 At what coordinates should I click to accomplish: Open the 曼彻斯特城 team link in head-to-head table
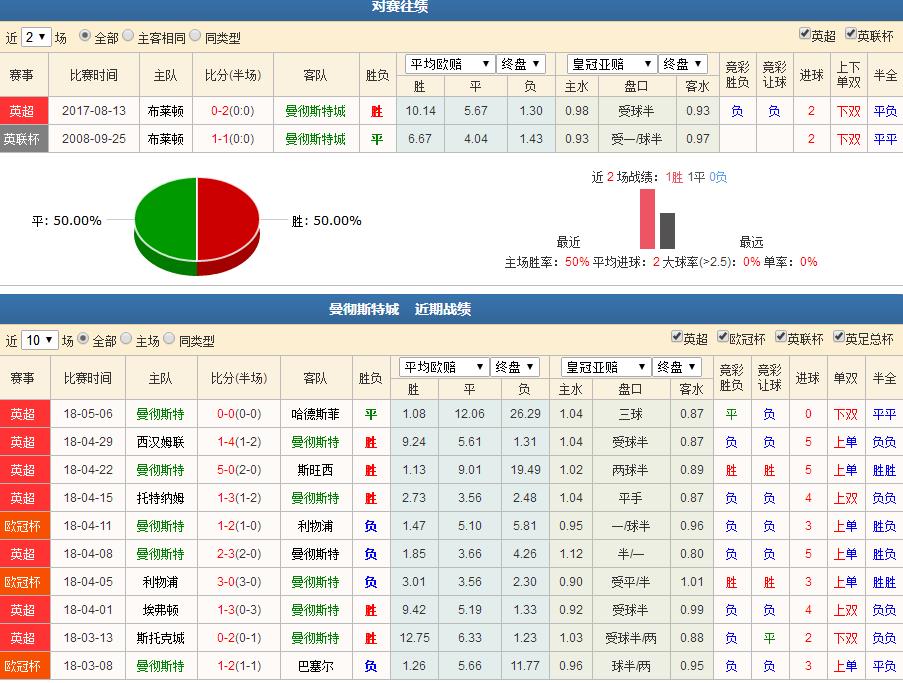pos(317,111)
